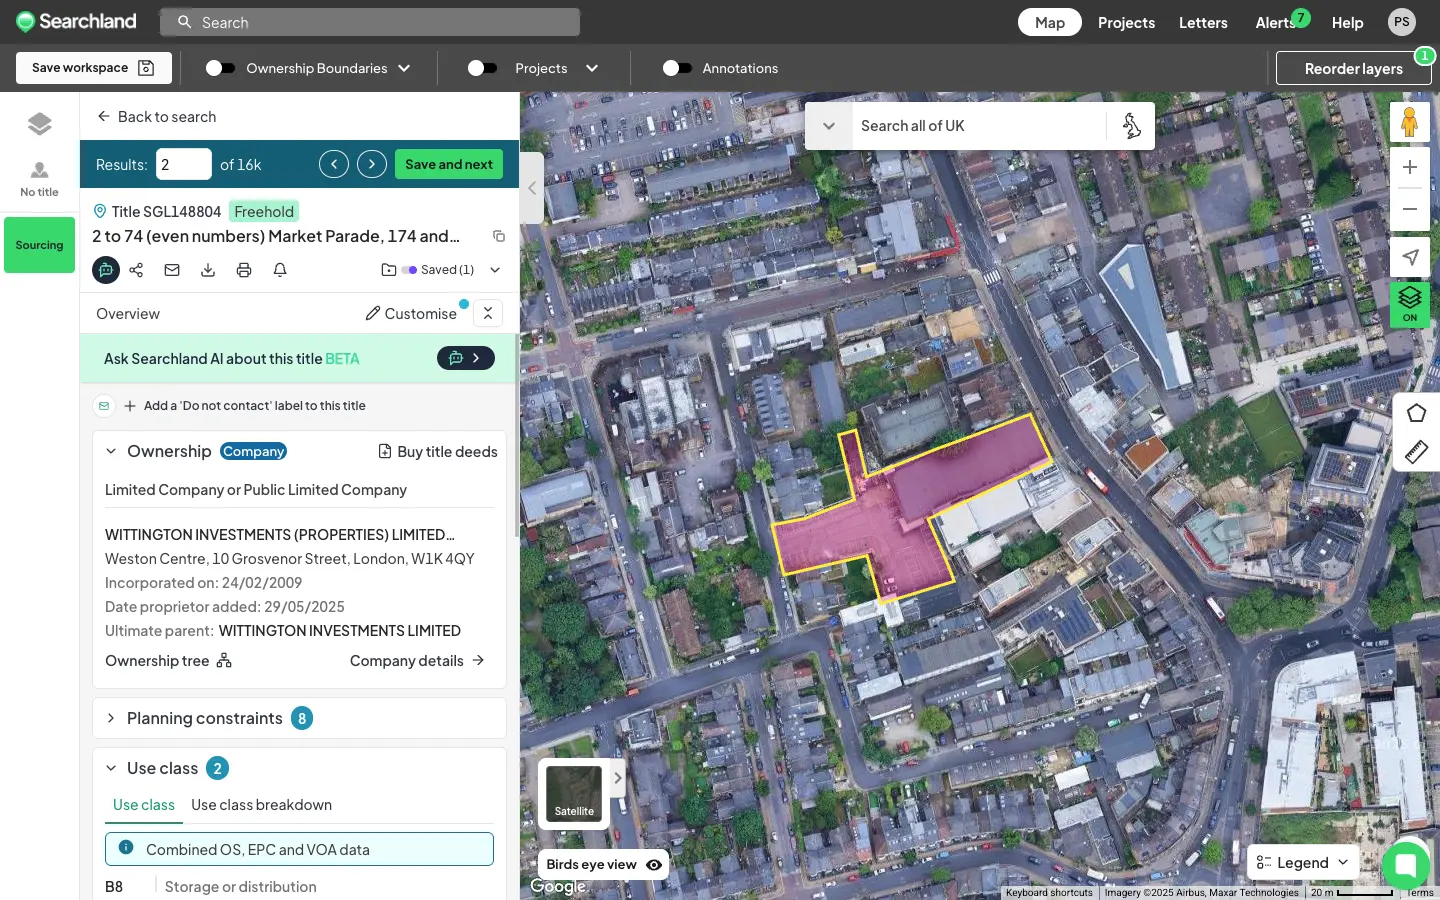The width and height of the screenshot is (1440, 900).
Task: Expand basemap options arrow beside Satellite
Action: tap(618, 777)
